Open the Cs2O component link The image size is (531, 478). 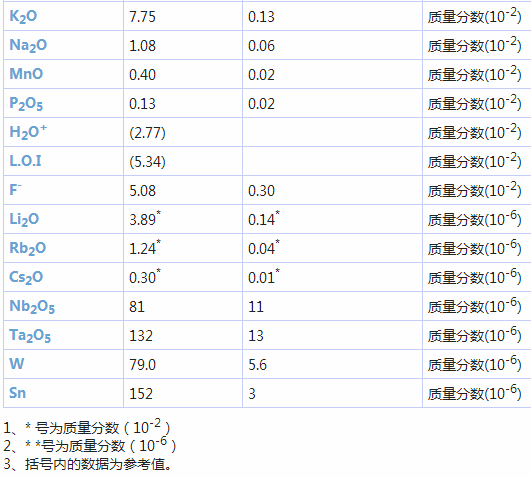[26, 277]
